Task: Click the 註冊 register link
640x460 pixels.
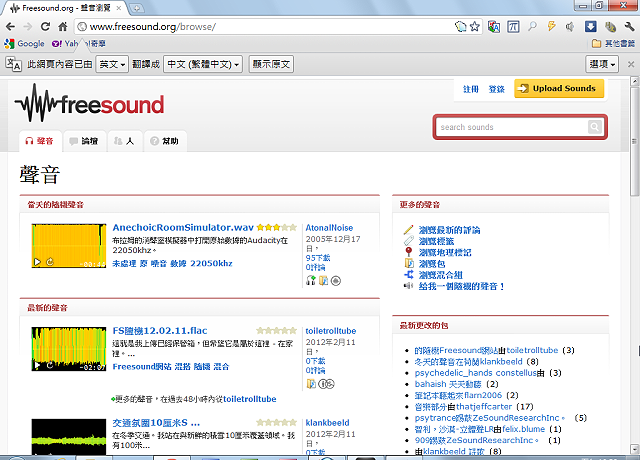Action: 471,89
